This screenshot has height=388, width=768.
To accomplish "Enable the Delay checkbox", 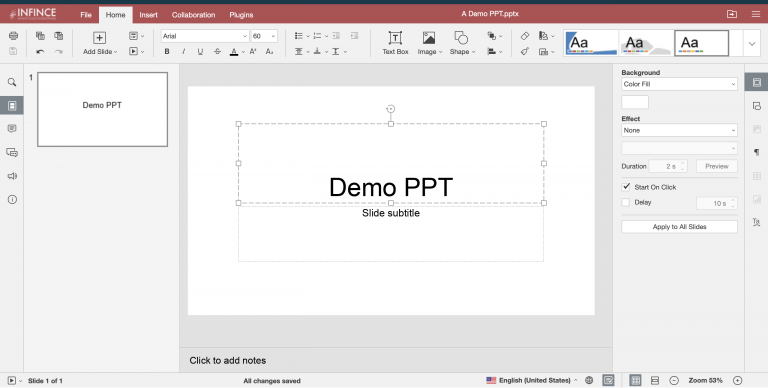I will pyautogui.click(x=625, y=202).
